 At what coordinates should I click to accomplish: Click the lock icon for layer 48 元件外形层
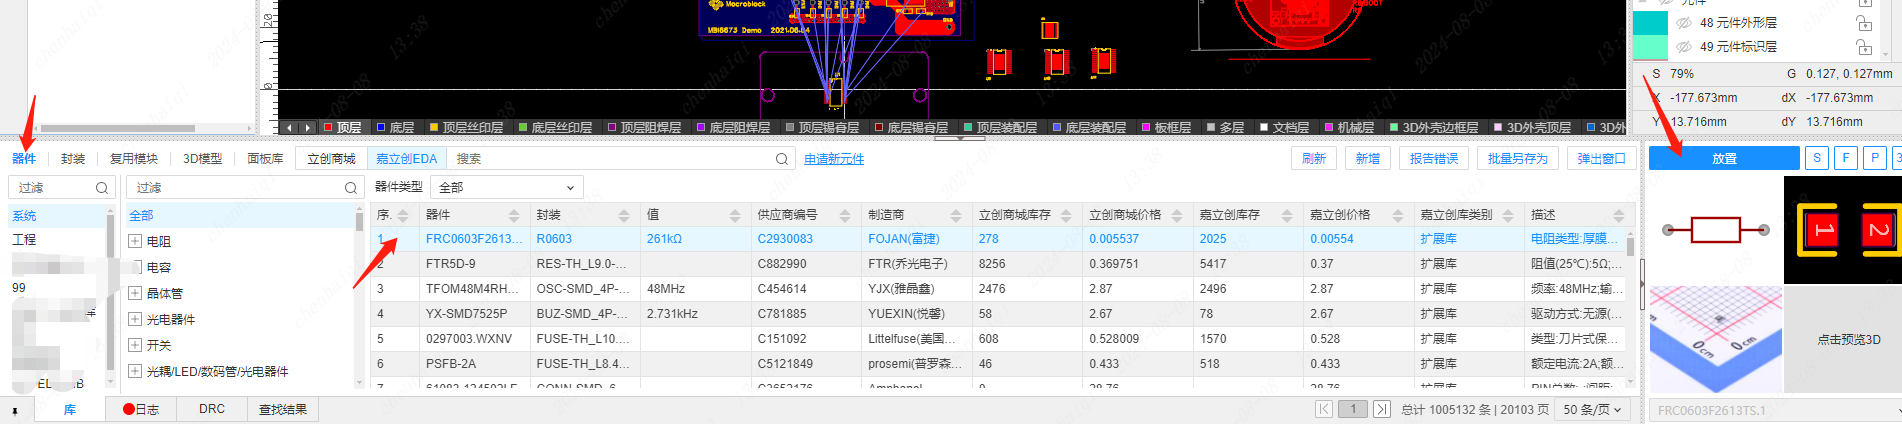point(1864,23)
